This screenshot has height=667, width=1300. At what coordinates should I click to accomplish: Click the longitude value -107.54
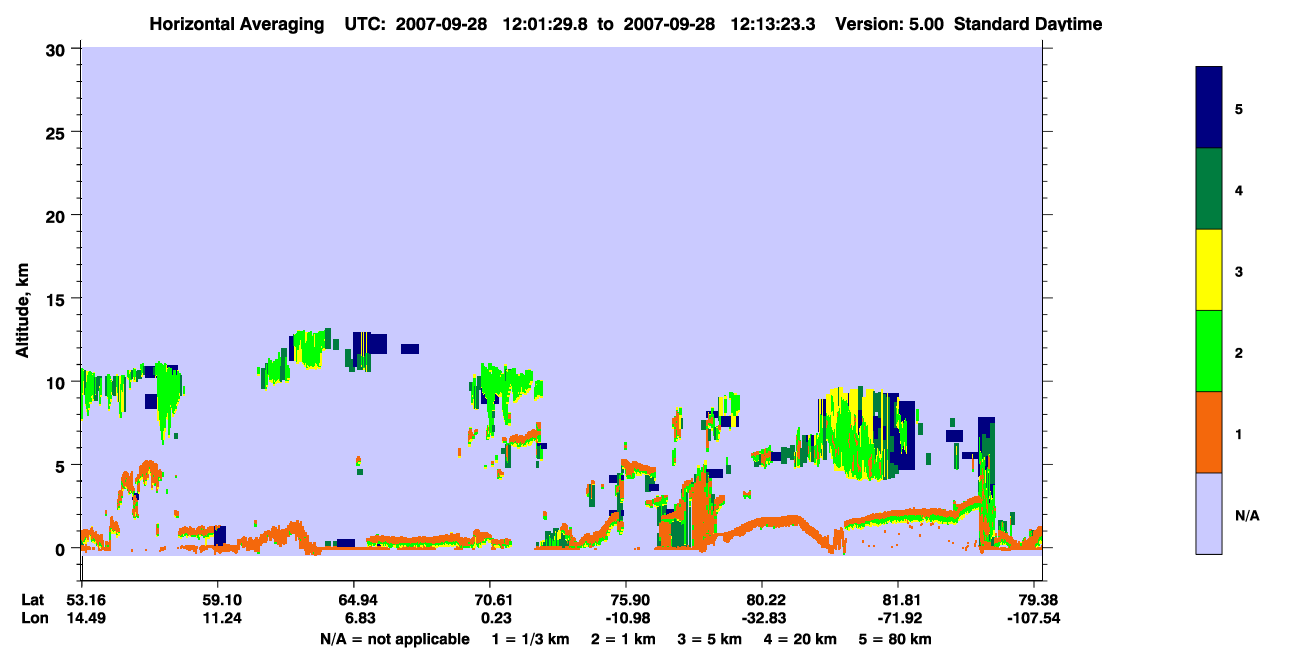[x=1035, y=618]
